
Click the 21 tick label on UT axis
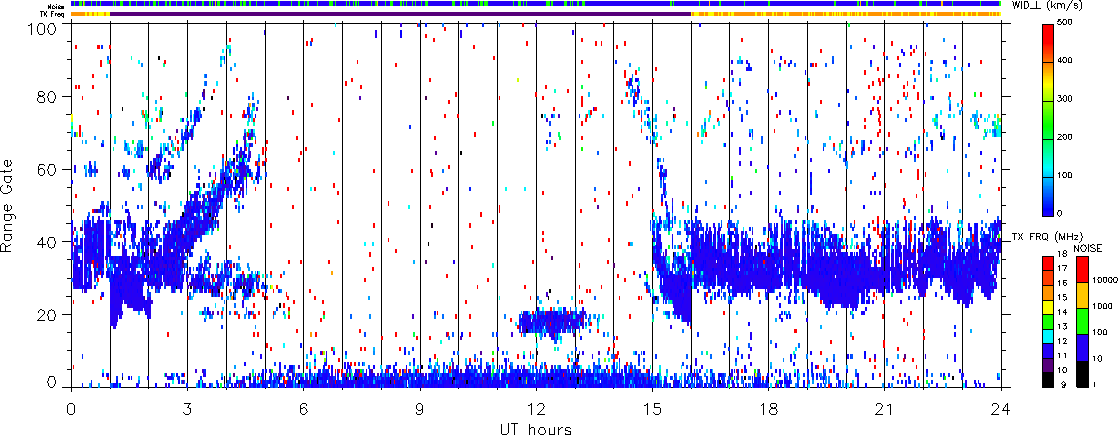pos(885,409)
